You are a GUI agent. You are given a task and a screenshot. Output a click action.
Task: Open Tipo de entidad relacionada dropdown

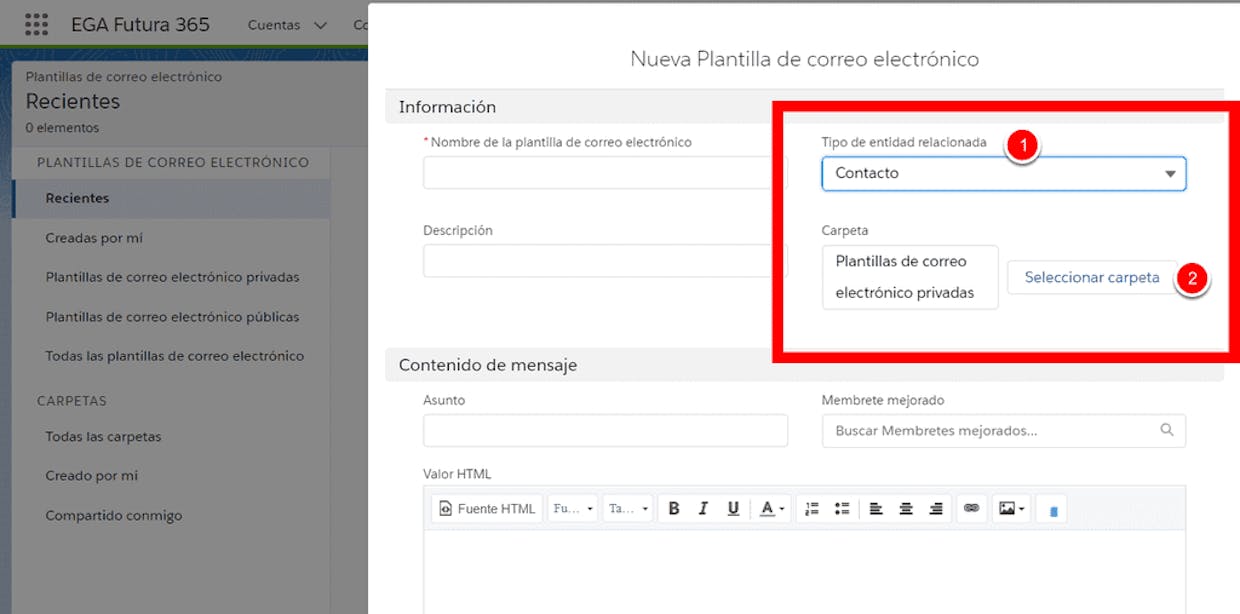coord(1004,173)
